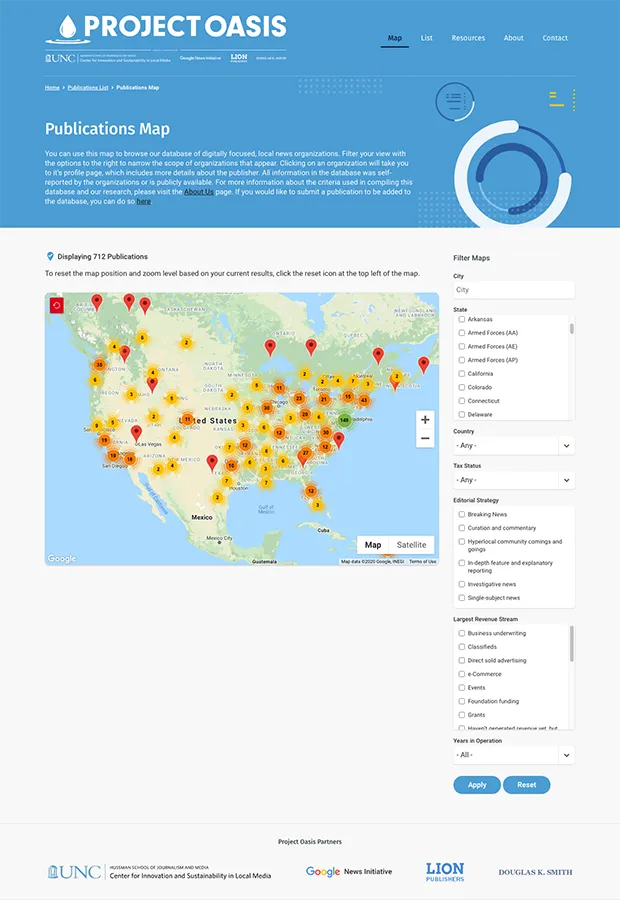
Task: Open the 43 cluster marker in the Northeast
Action: coord(364,400)
